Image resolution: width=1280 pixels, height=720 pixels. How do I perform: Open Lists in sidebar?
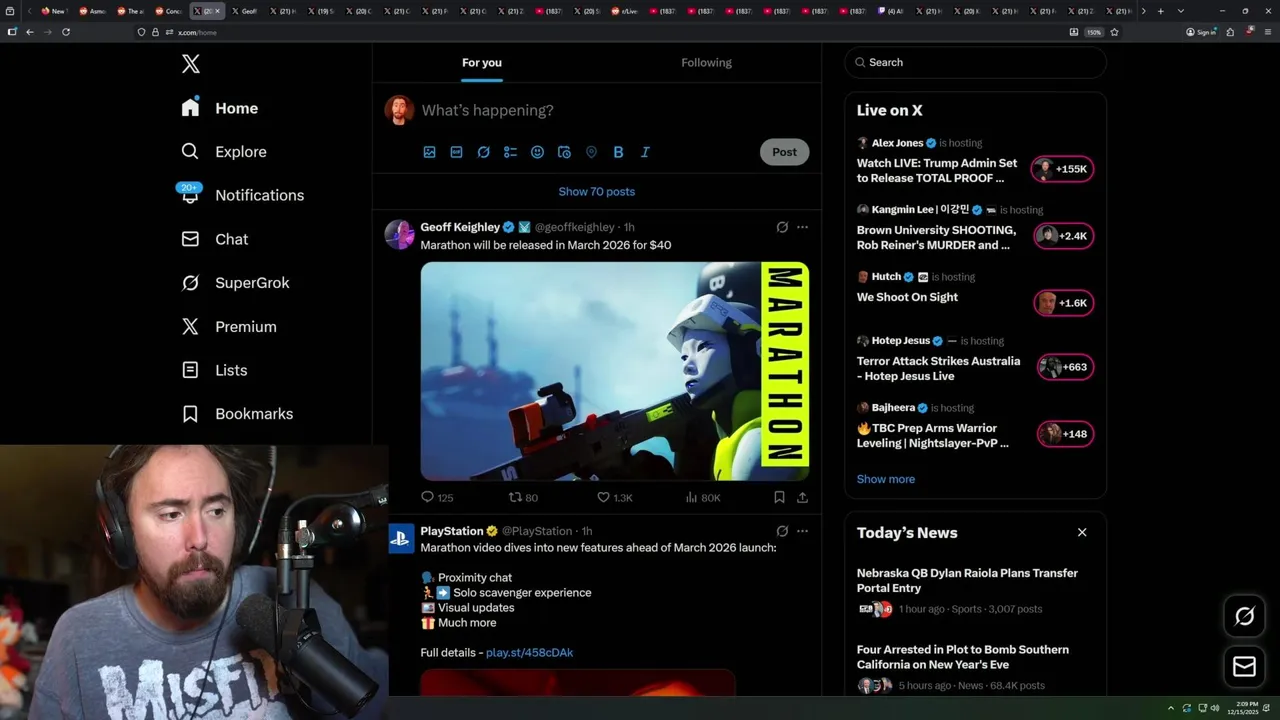tap(214, 370)
